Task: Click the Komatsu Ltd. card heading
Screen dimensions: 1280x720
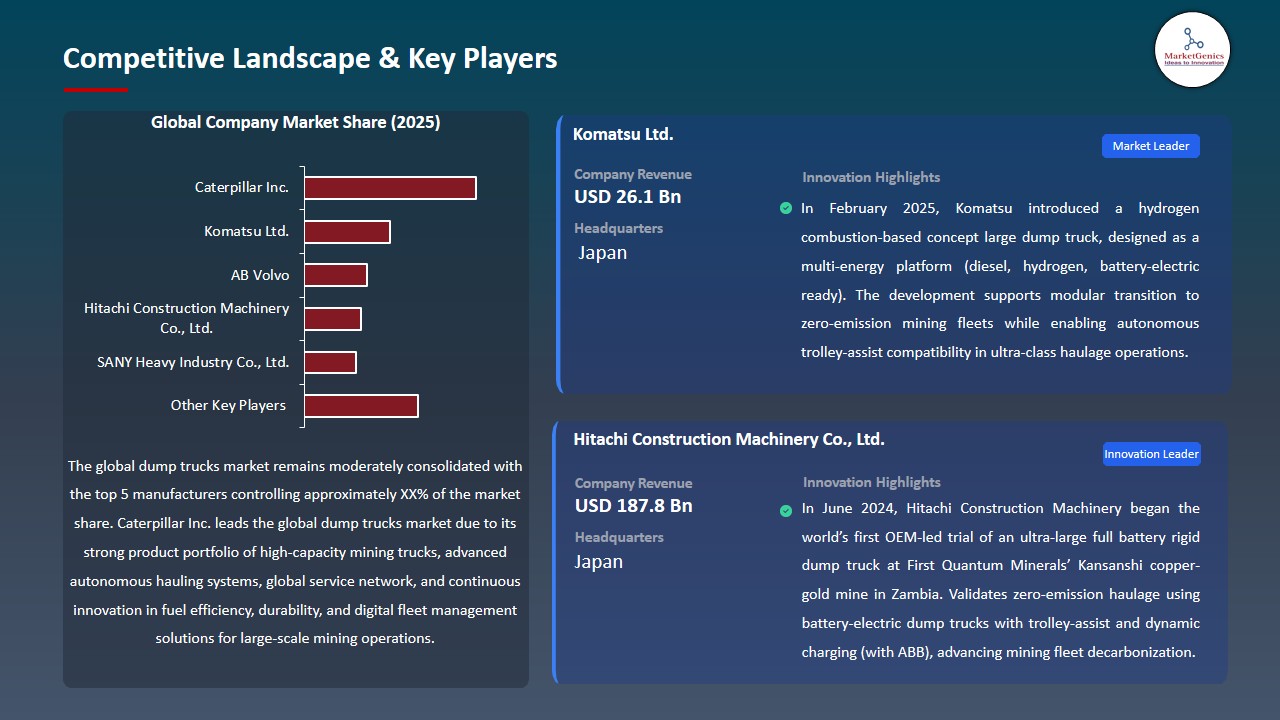Action: coord(623,134)
